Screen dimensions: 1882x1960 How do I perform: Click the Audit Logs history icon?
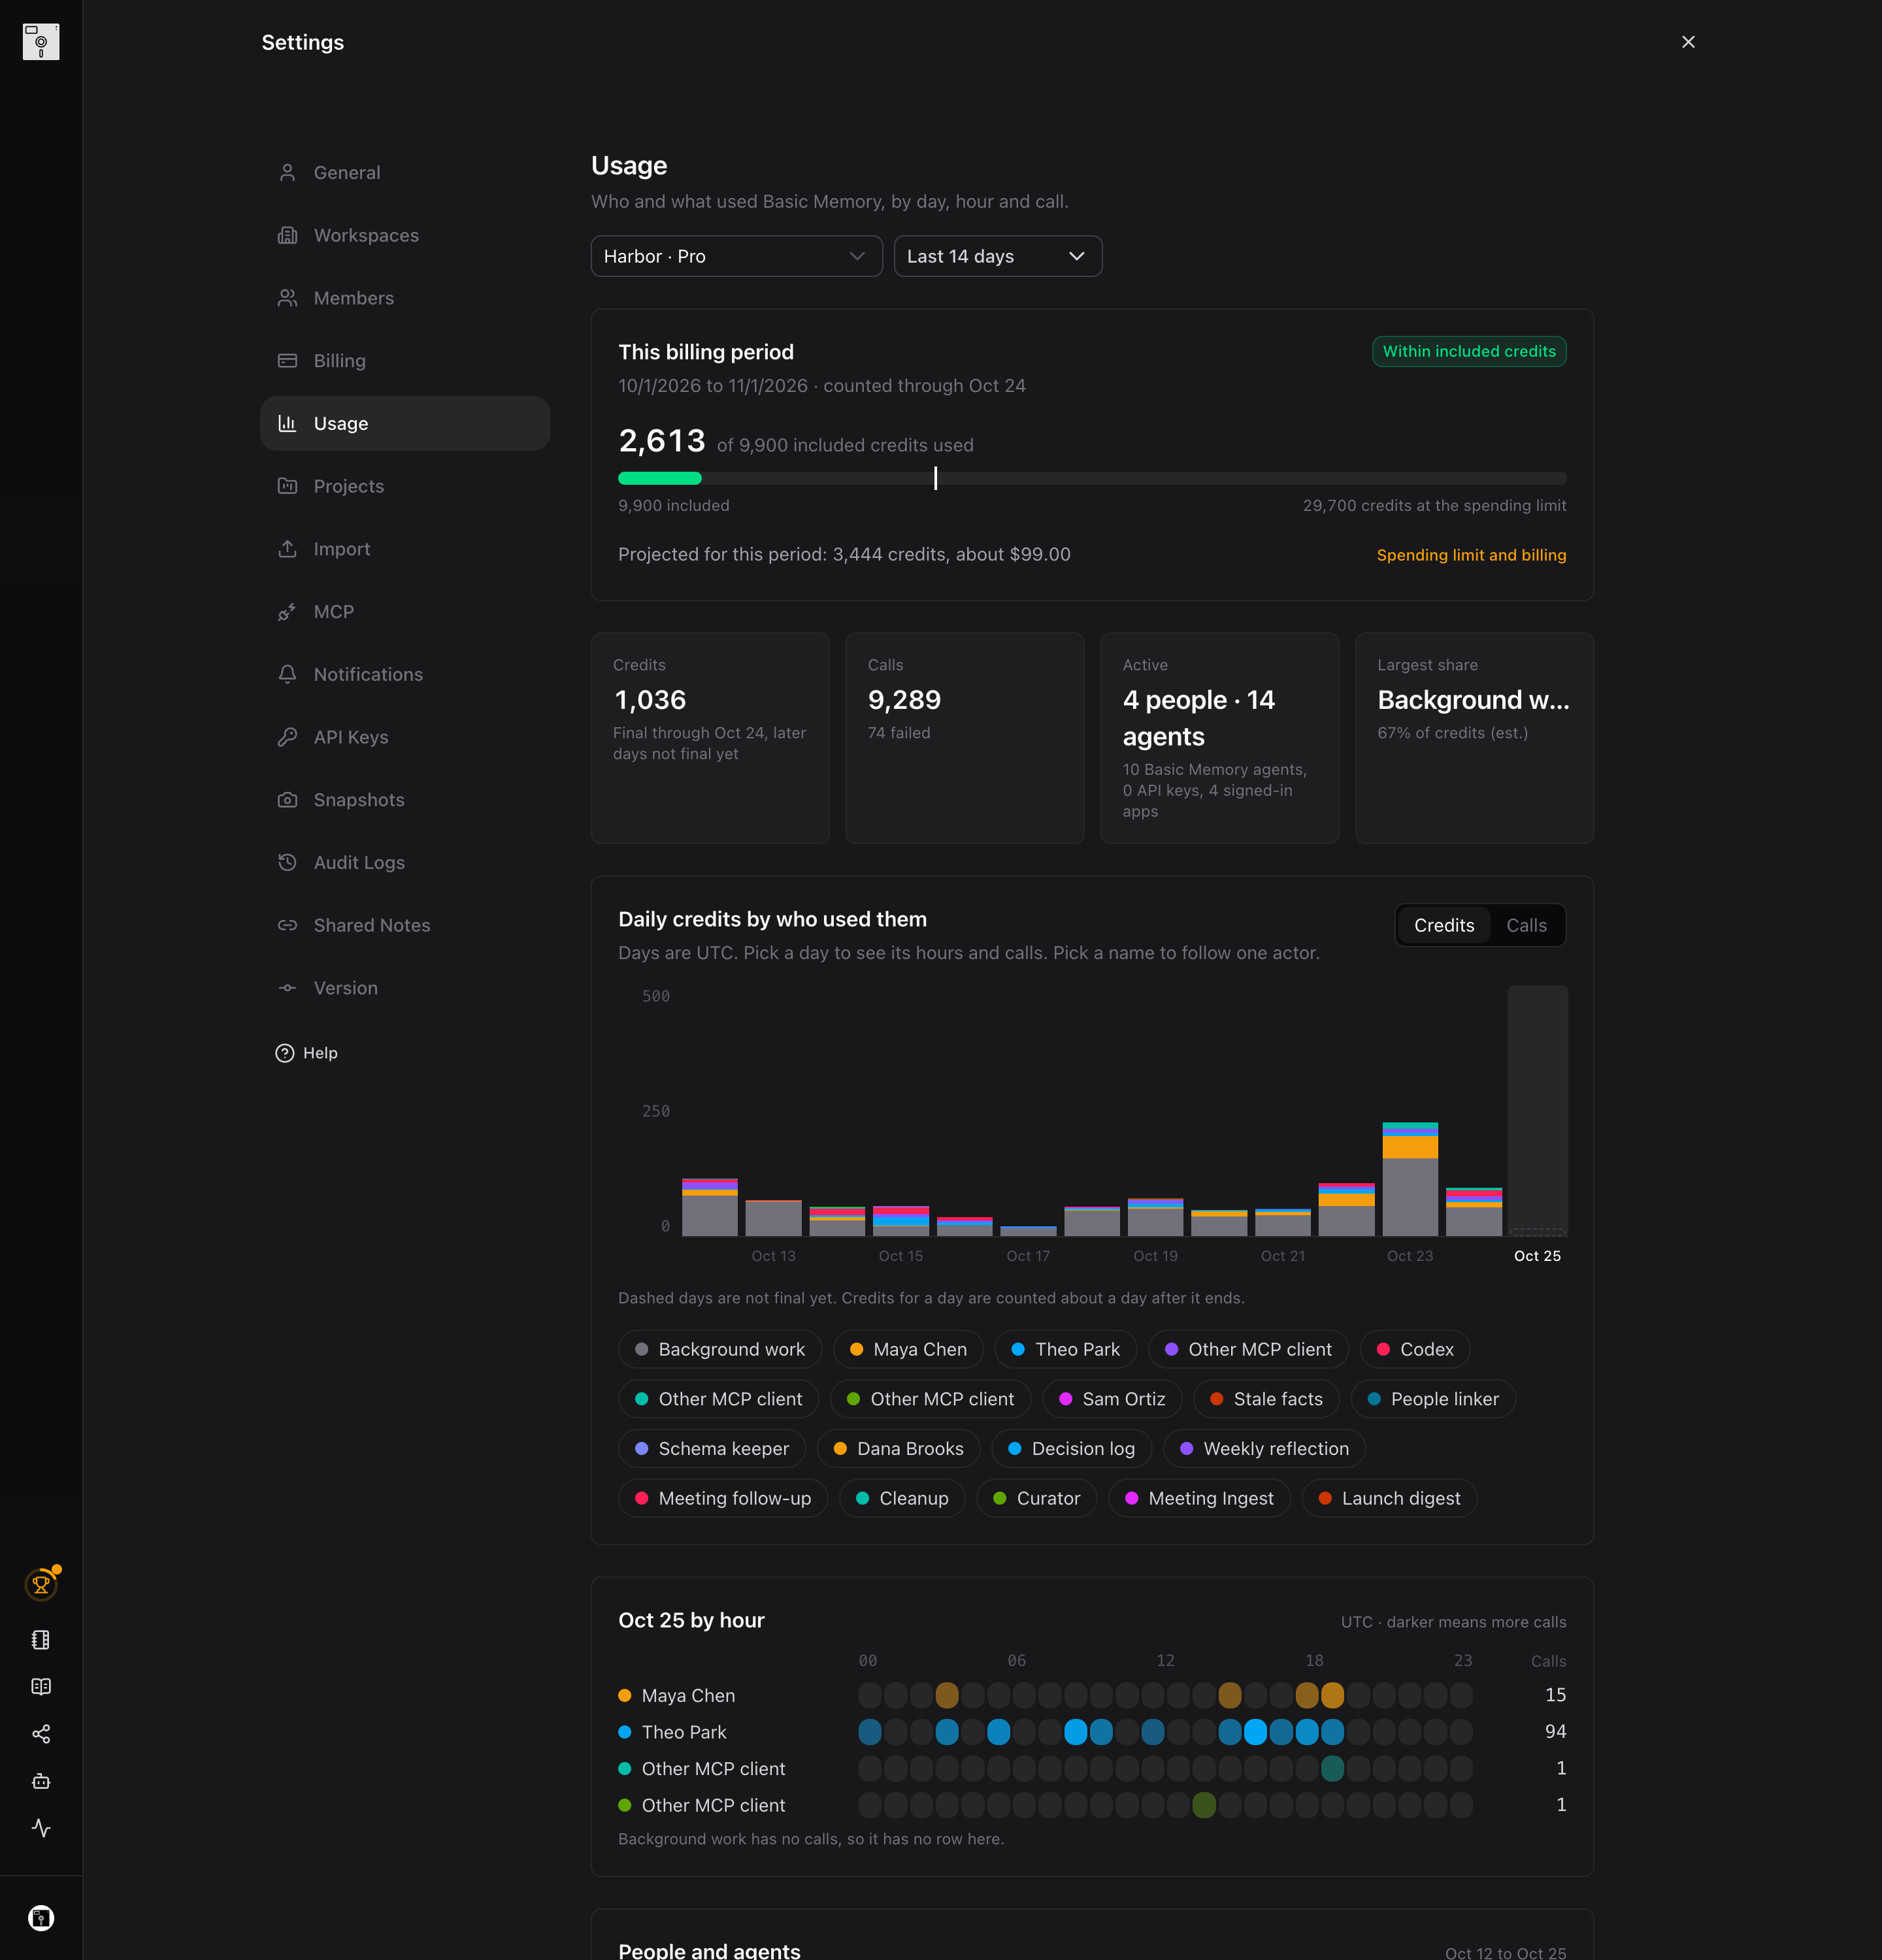tap(287, 862)
